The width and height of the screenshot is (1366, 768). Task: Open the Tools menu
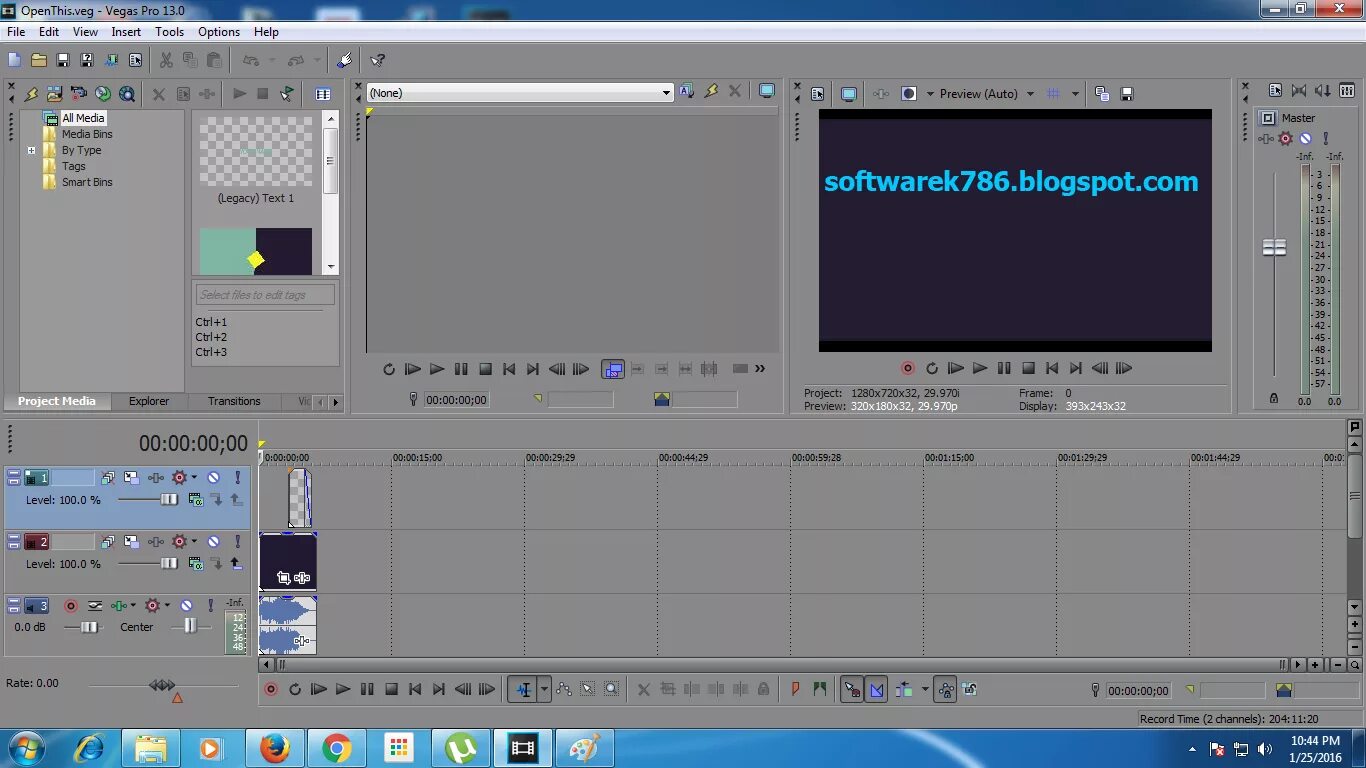[x=169, y=31]
